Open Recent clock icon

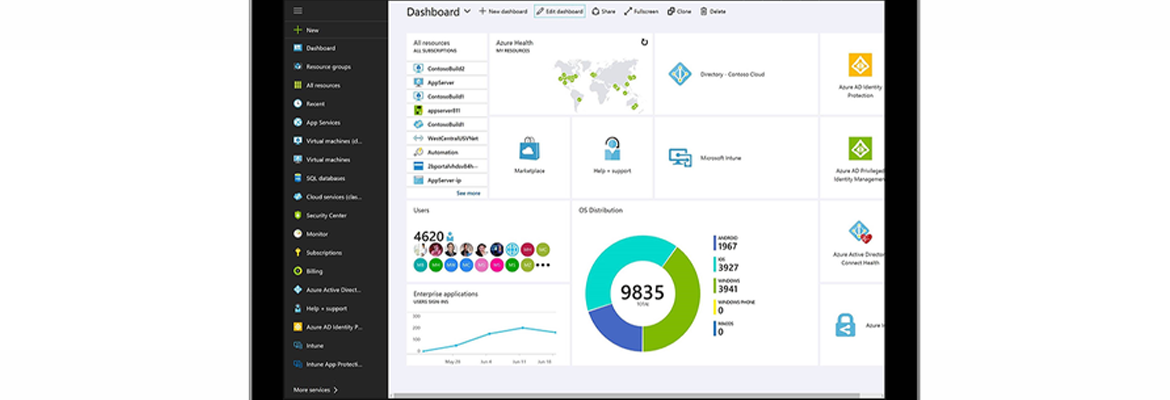(x=298, y=104)
